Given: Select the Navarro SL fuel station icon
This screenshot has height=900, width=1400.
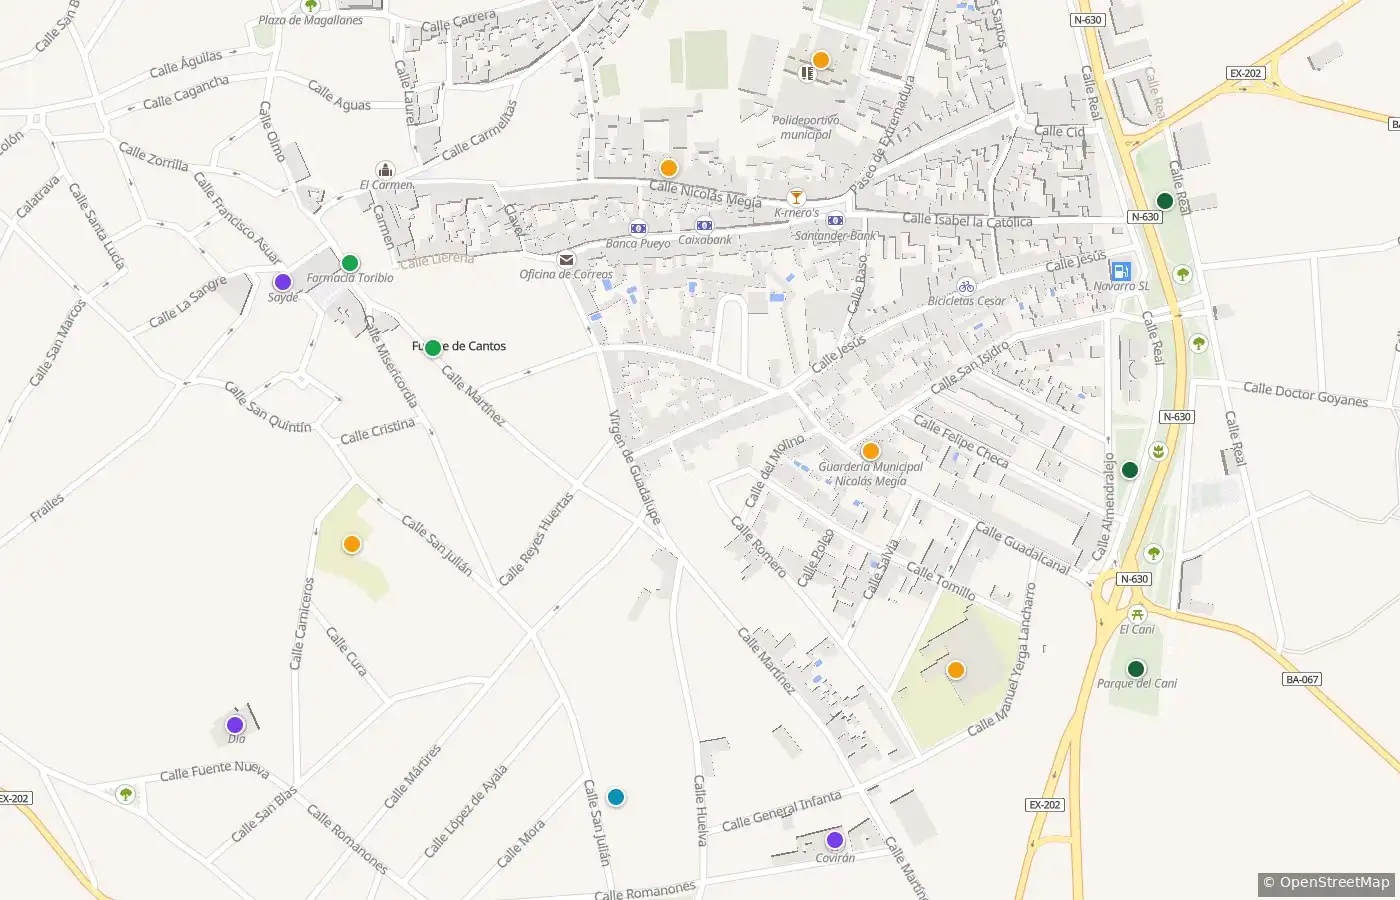Looking at the screenshot, I should pos(1121,271).
